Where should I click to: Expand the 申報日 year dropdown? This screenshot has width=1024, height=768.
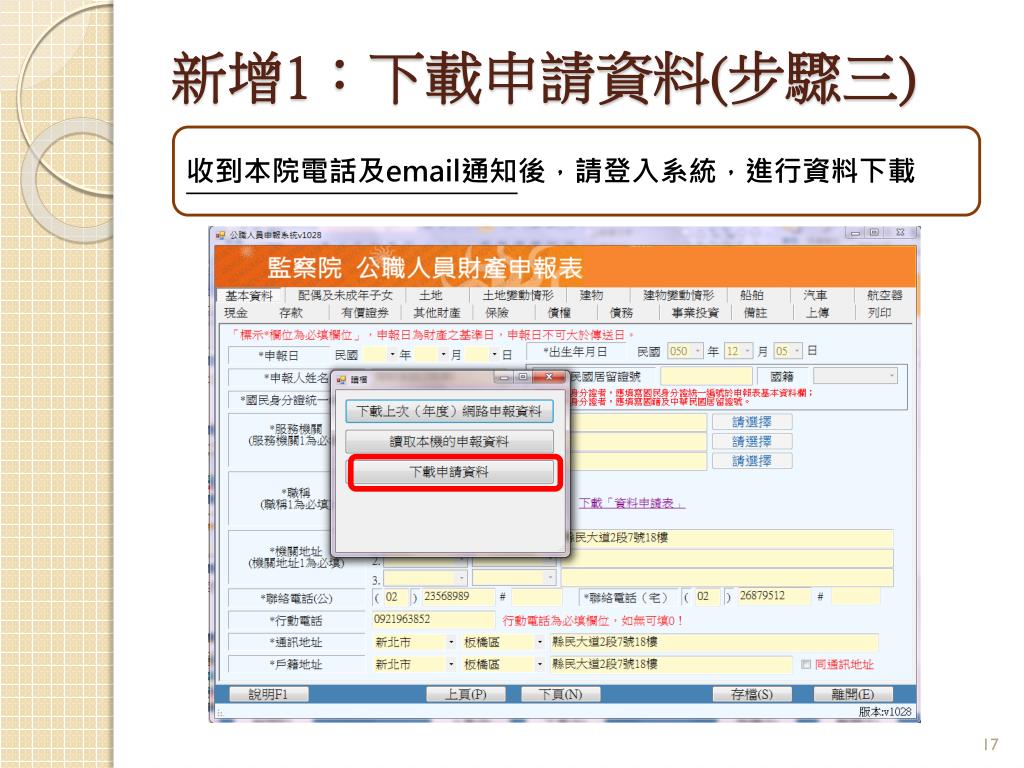(x=392, y=355)
